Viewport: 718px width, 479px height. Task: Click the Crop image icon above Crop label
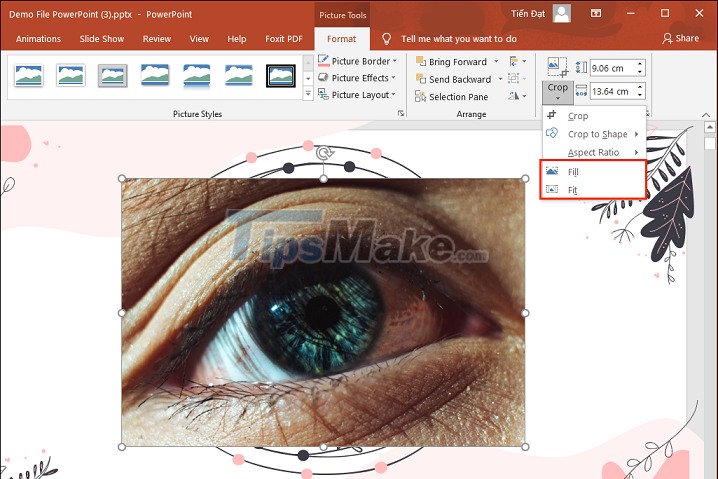pyautogui.click(x=557, y=67)
